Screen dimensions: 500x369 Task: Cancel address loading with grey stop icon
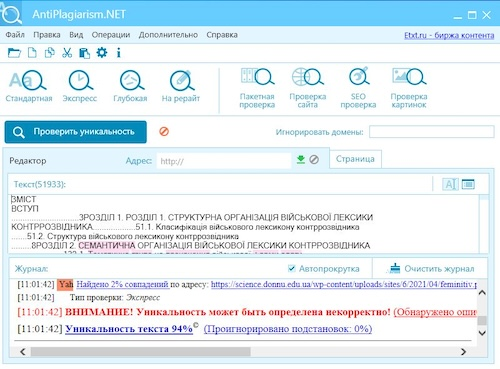tap(314, 160)
